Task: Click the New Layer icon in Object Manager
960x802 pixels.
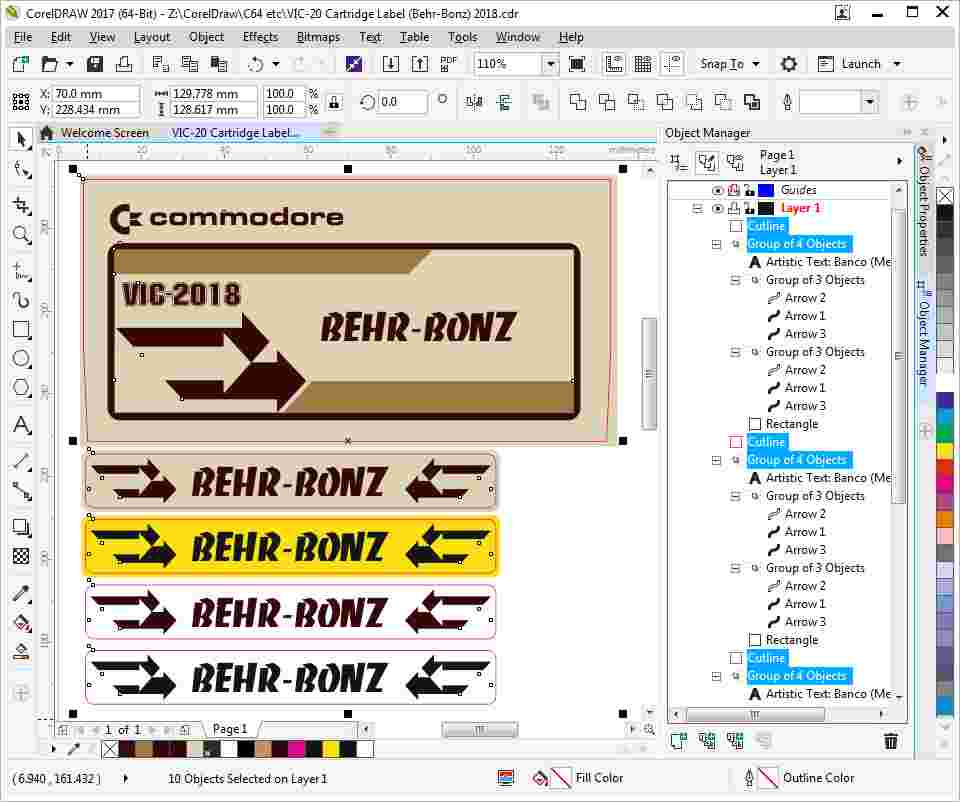Action: 678,741
